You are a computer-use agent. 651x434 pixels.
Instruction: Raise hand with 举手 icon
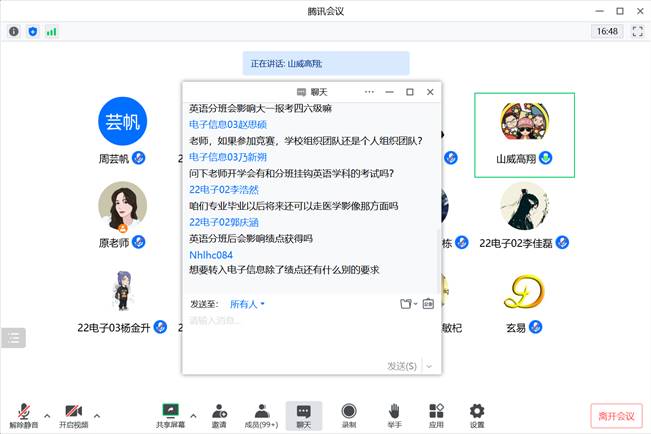394,415
